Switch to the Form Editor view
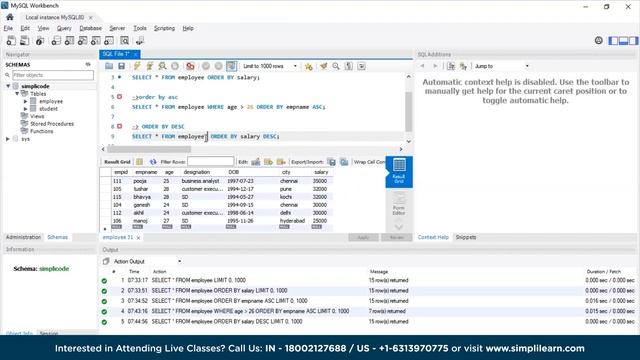 [399, 204]
